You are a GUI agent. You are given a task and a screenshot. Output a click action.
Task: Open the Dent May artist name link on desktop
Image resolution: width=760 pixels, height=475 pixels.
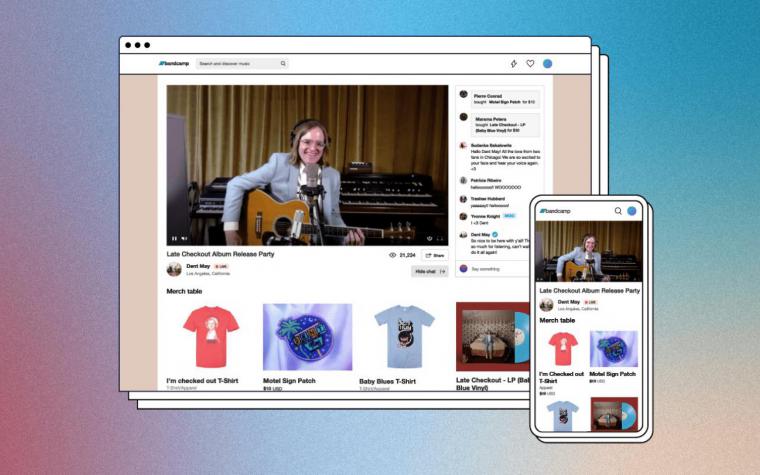(198, 266)
